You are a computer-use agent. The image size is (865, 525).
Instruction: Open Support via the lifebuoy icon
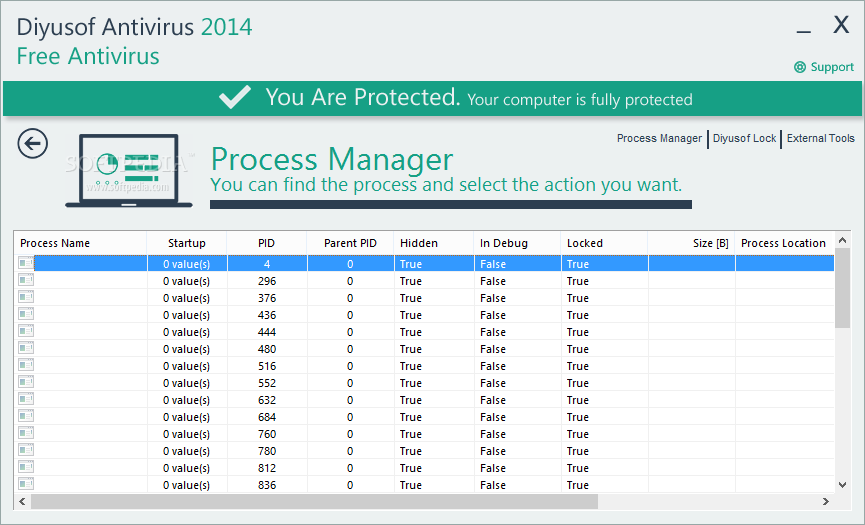[799, 67]
